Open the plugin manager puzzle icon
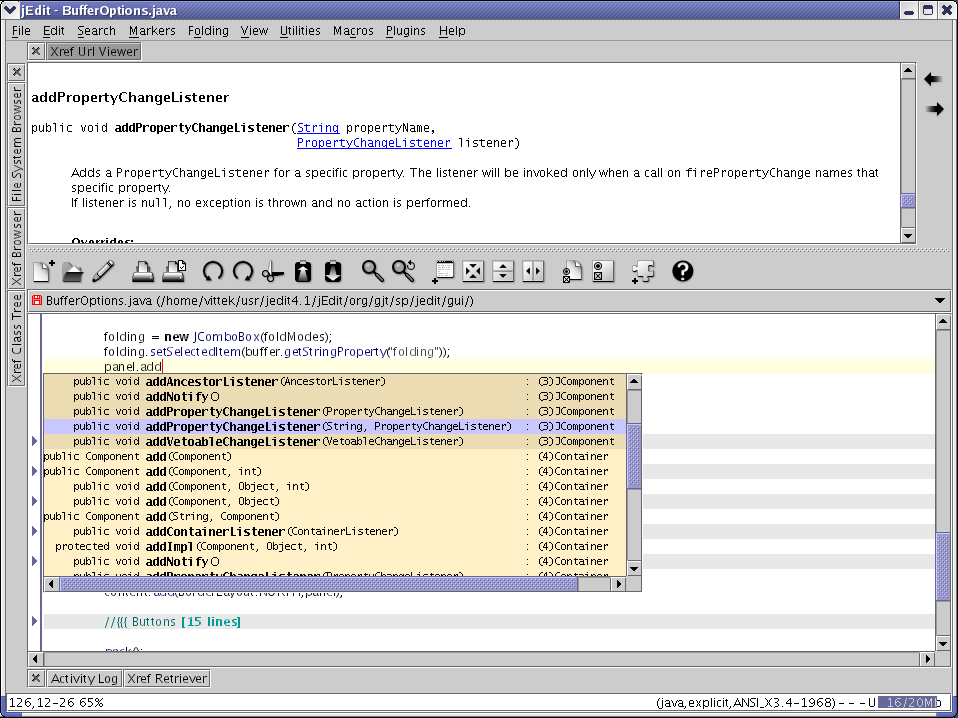This screenshot has width=958, height=718. tap(643, 271)
